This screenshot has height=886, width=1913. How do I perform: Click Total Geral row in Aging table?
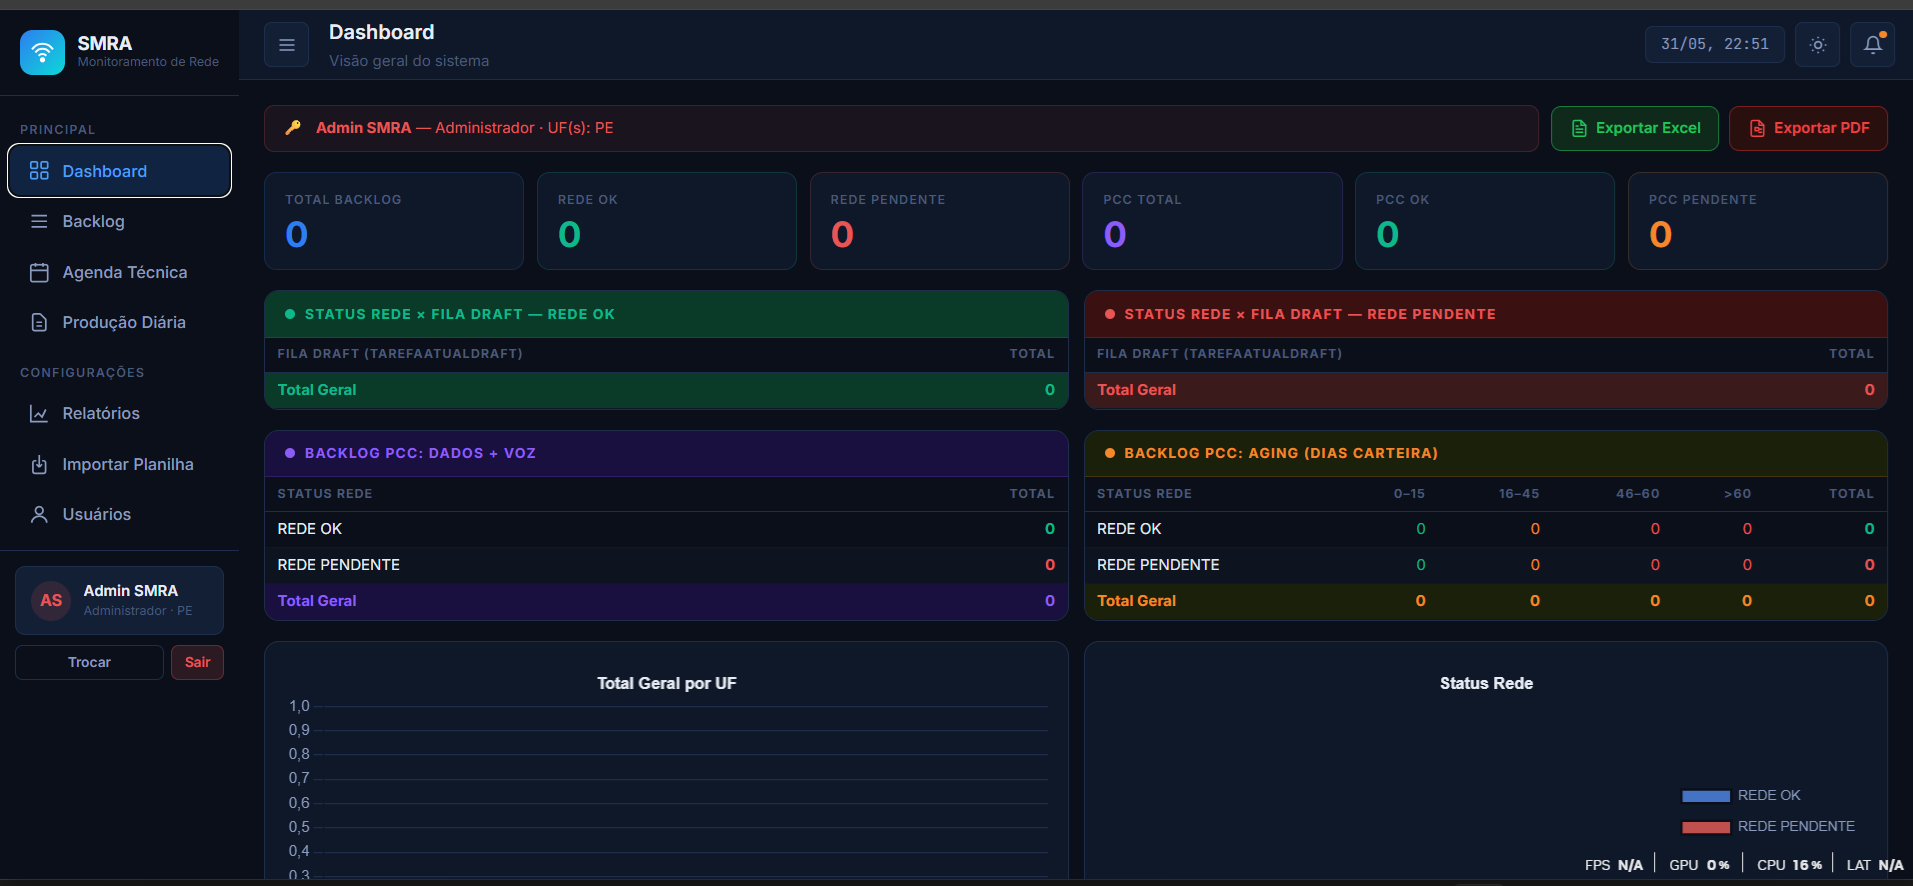[1486, 601]
